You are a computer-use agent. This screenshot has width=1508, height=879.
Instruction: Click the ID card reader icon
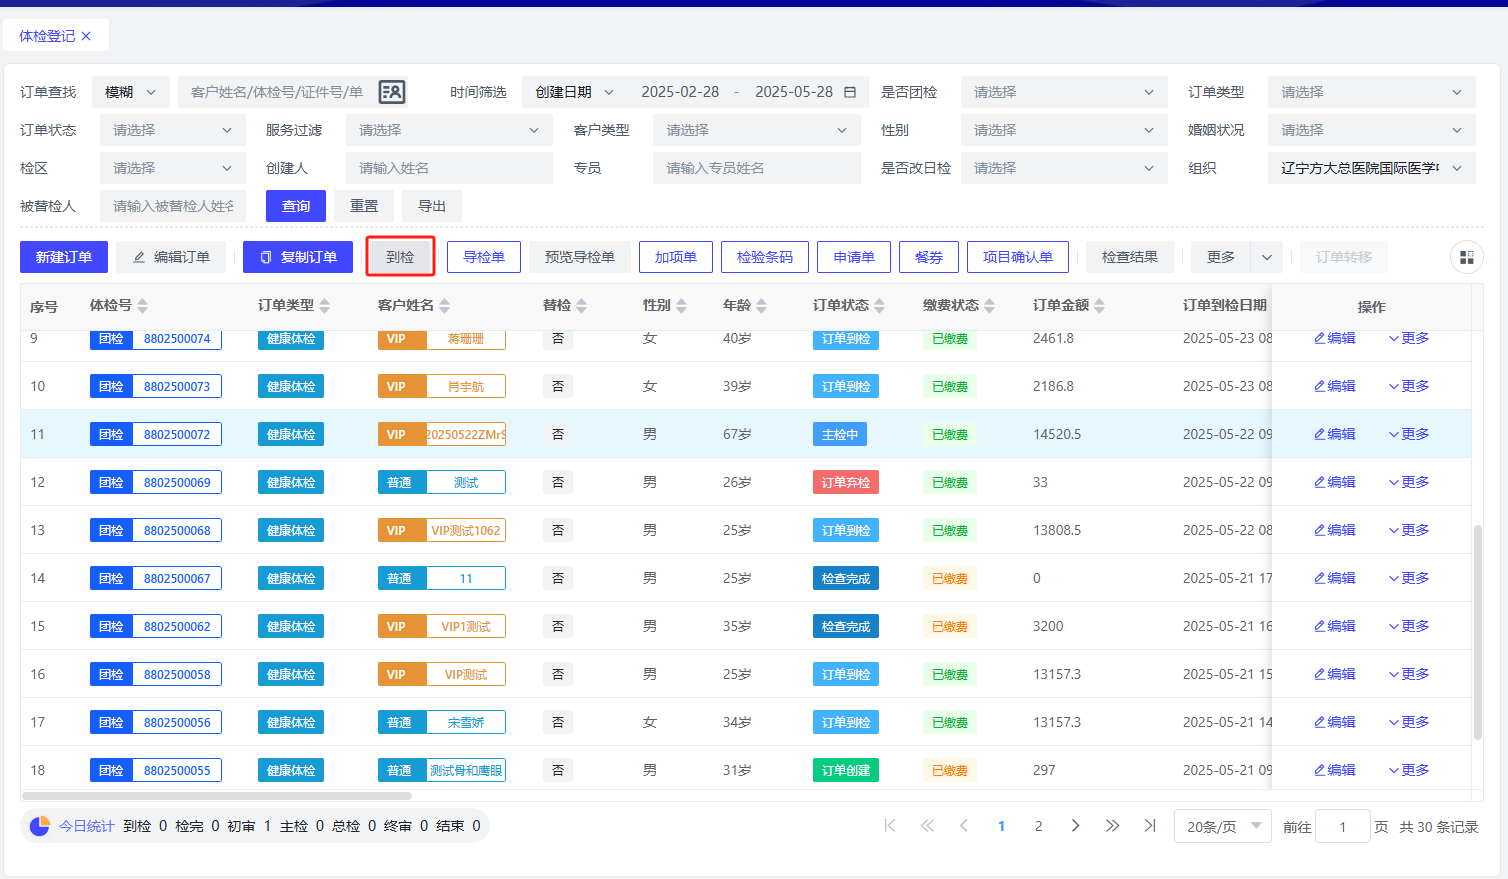tap(392, 92)
